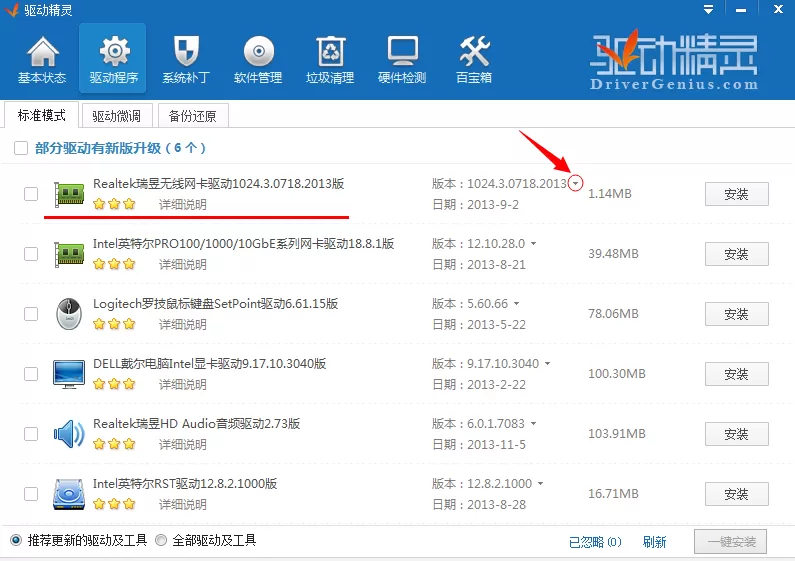Expand version dropdown for 5.60.66
Image resolution: width=795 pixels, height=561 pixels.
pos(516,303)
